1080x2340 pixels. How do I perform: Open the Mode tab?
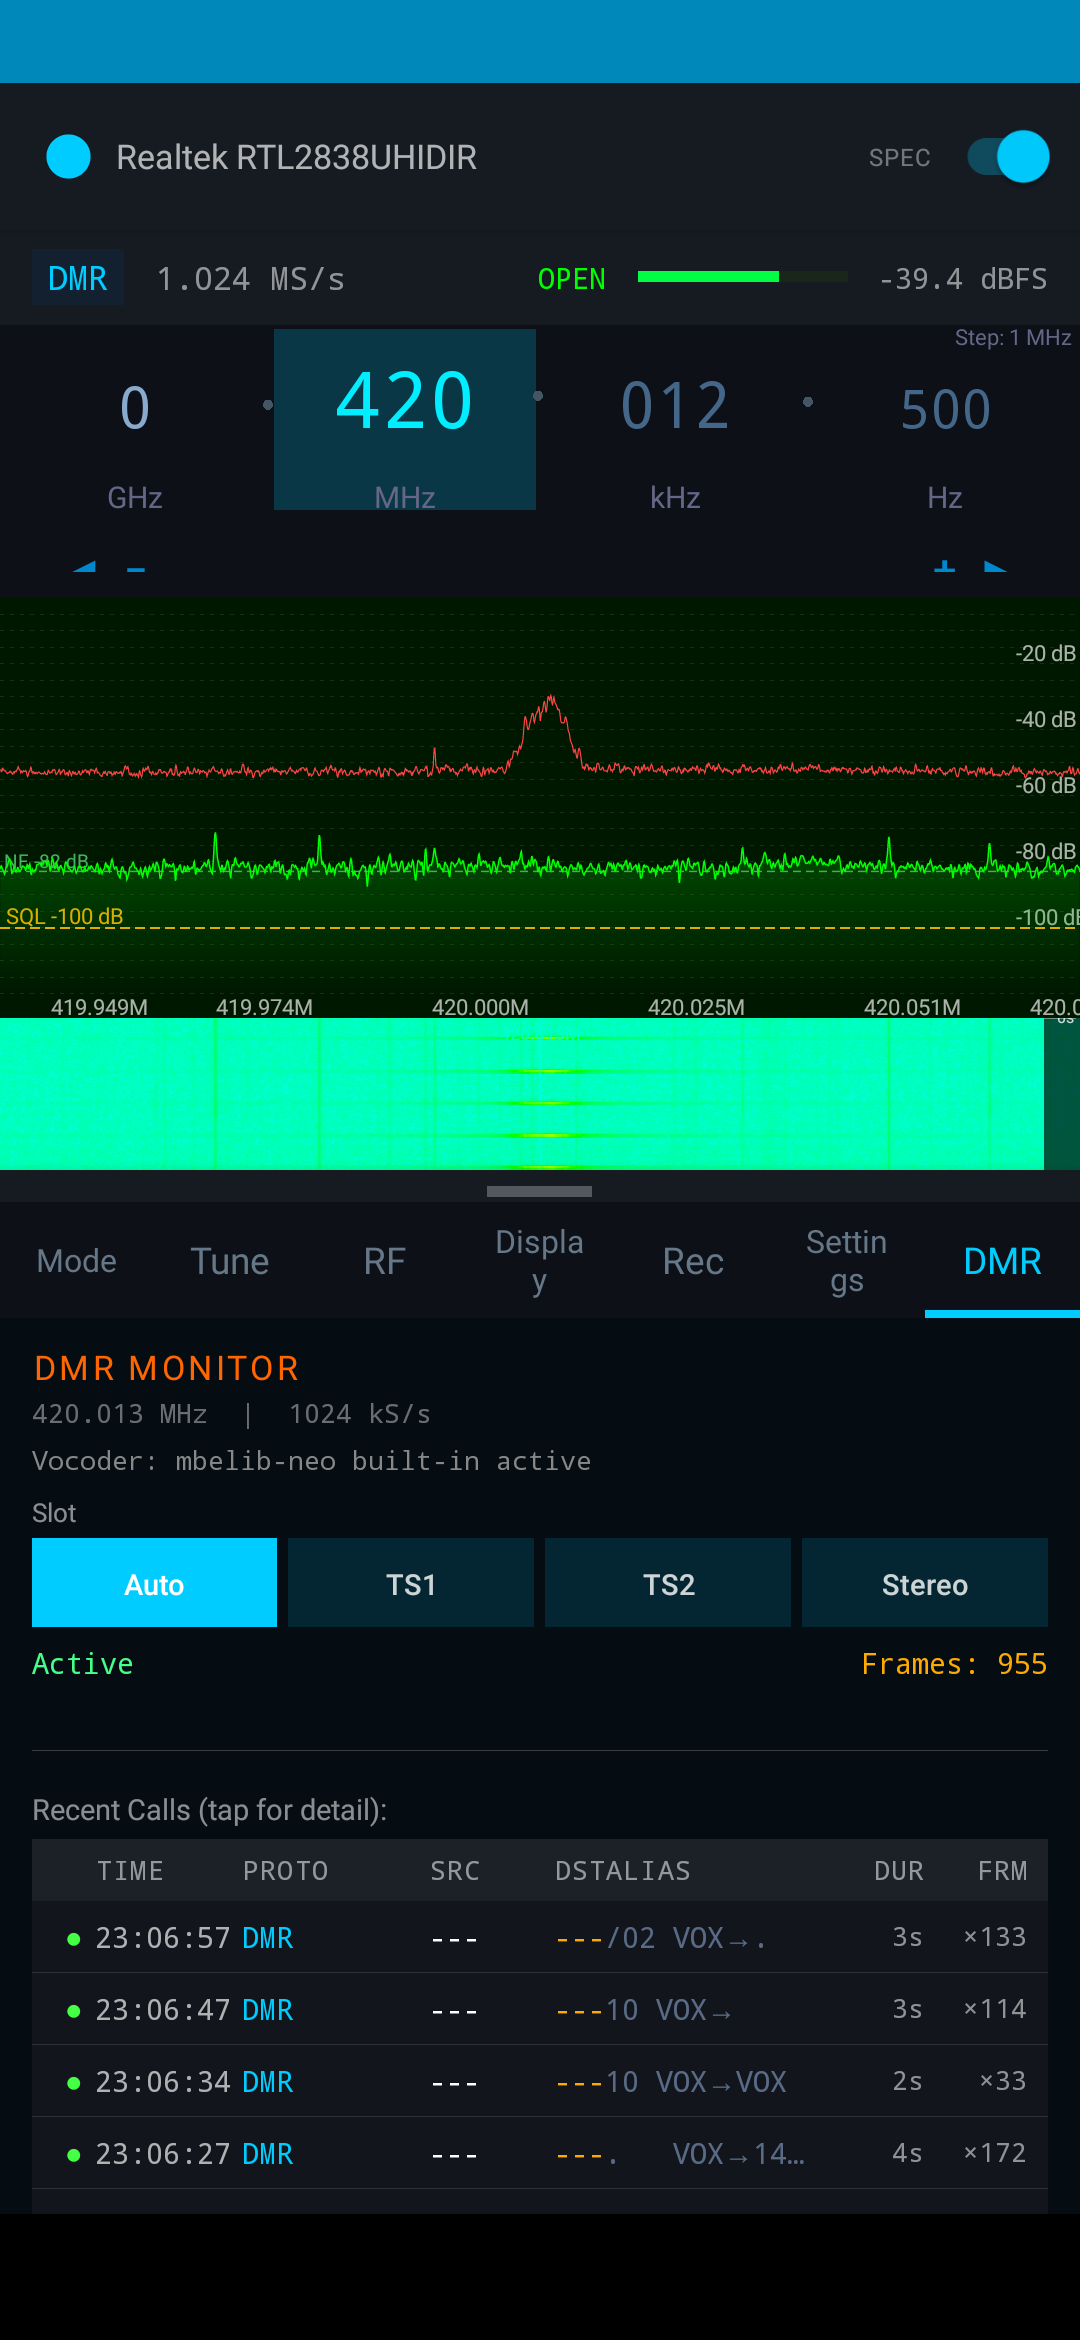(77, 1261)
